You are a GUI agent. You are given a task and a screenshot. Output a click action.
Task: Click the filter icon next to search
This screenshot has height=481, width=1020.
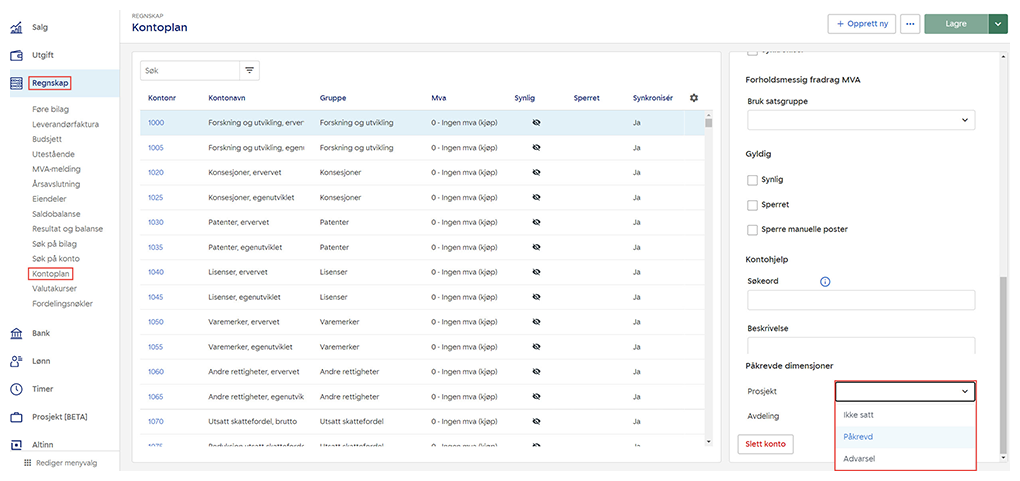coord(249,71)
